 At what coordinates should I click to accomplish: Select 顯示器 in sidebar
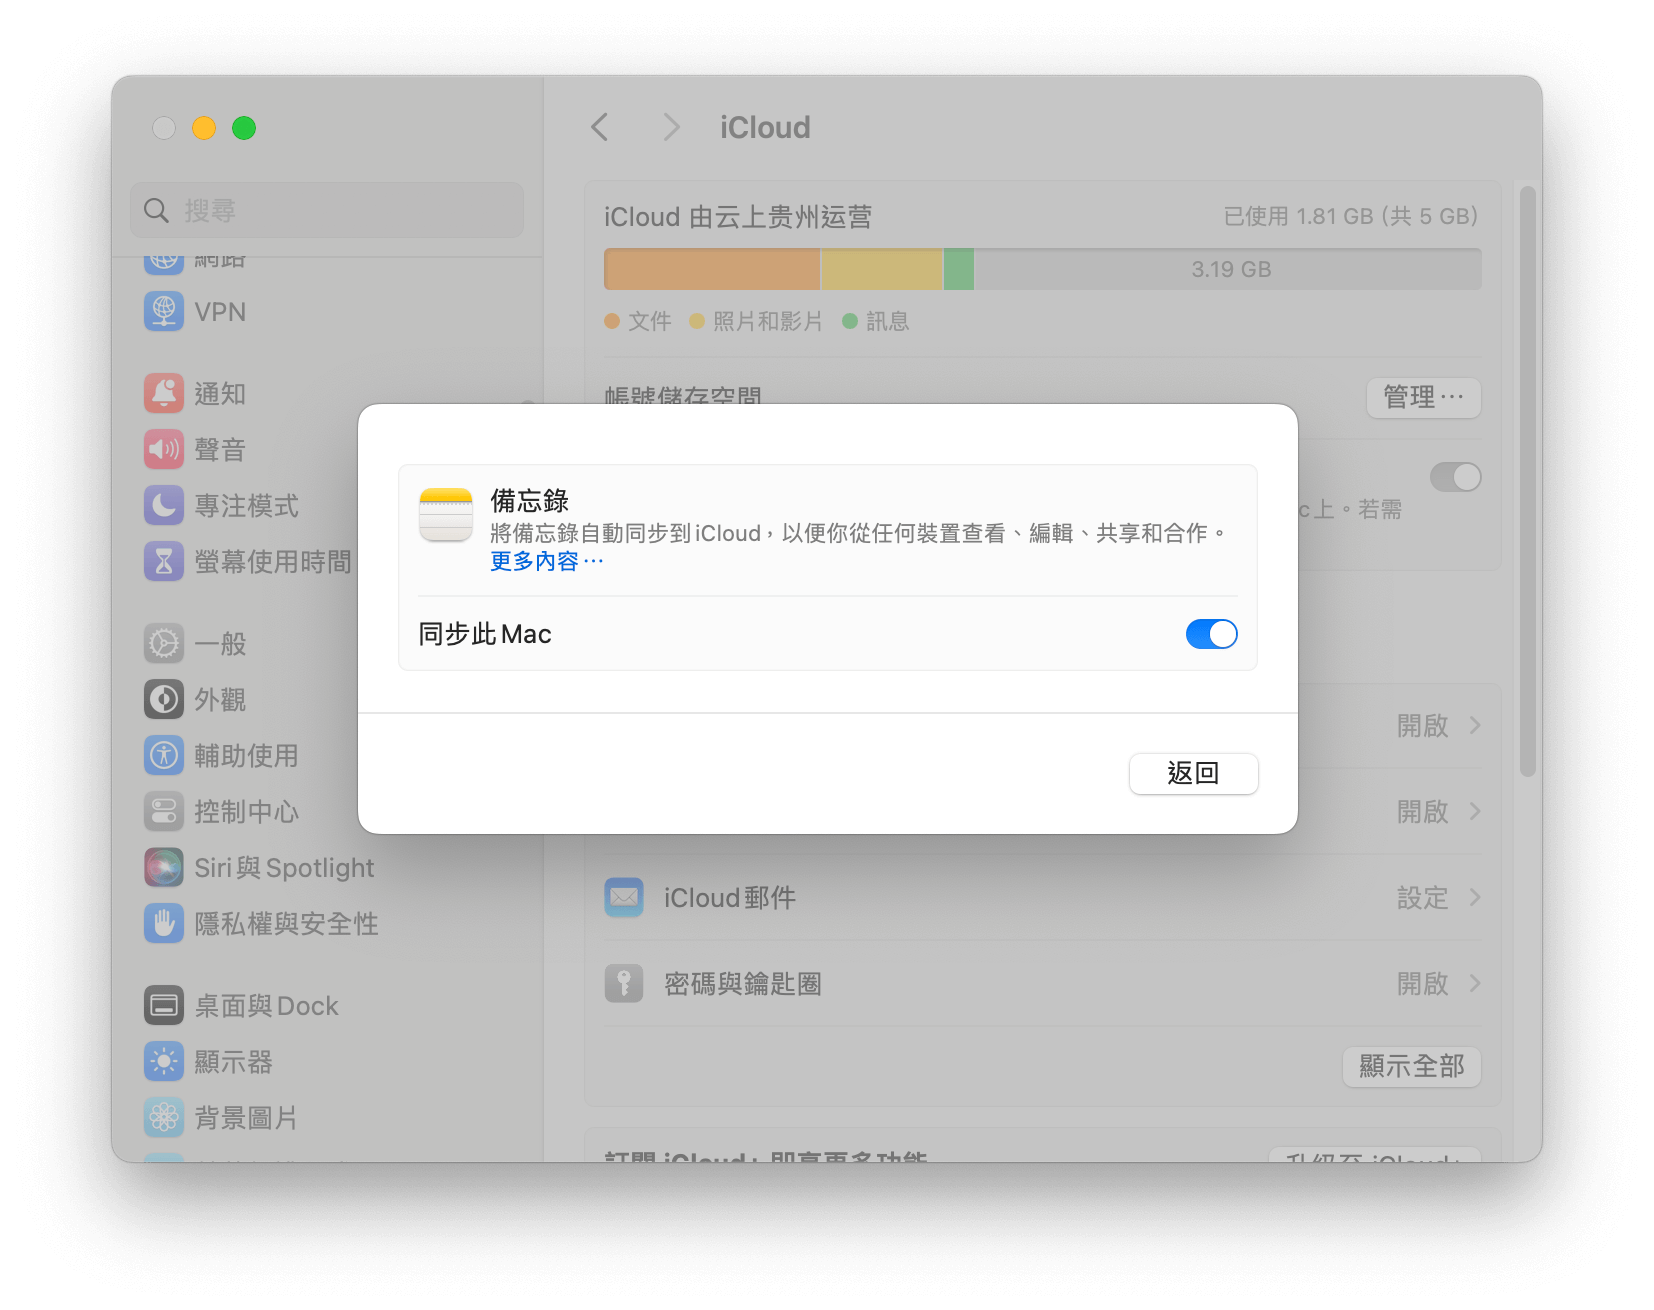(233, 1061)
